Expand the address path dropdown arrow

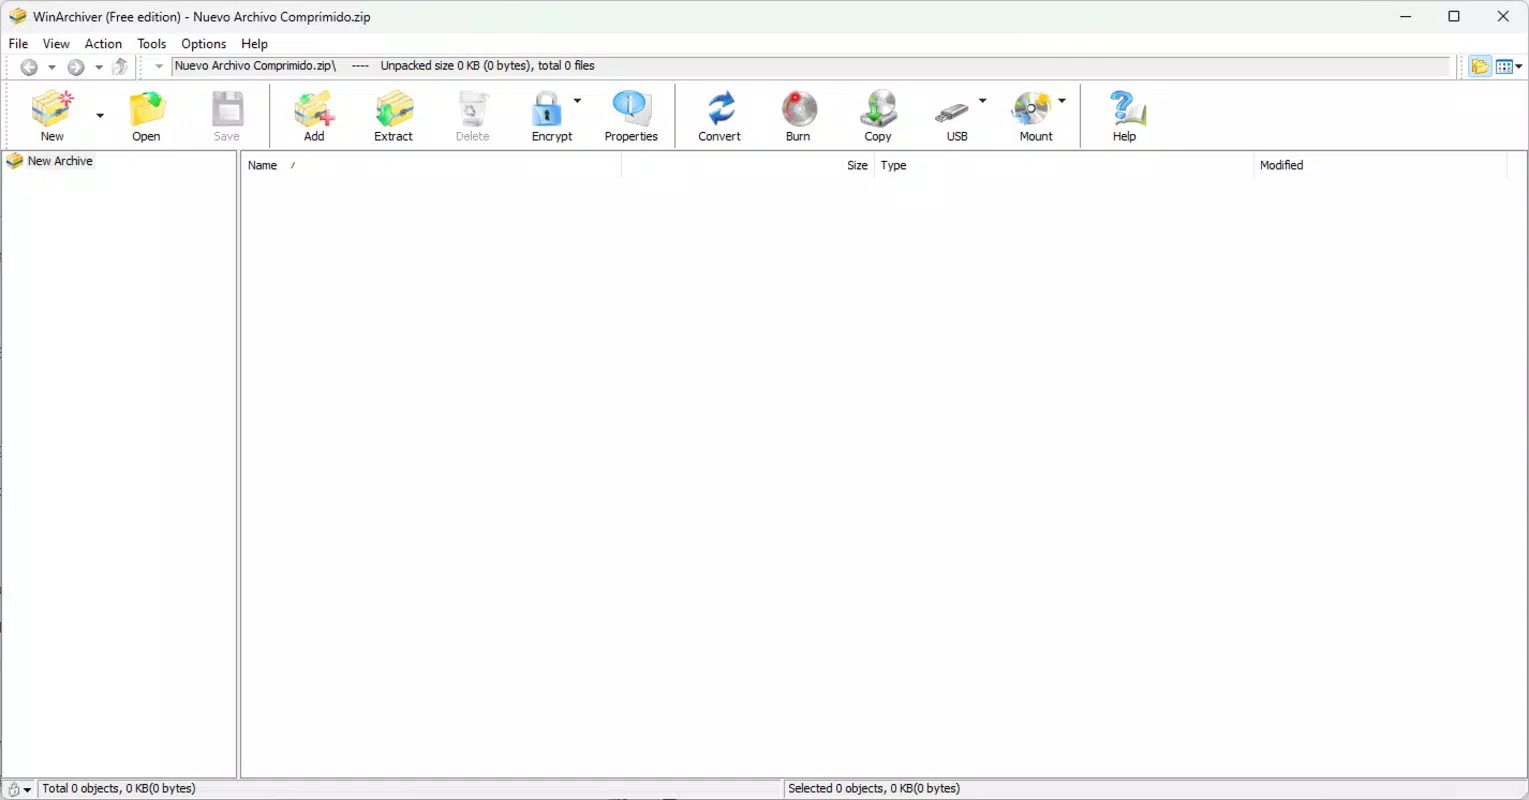pyautogui.click(x=159, y=67)
